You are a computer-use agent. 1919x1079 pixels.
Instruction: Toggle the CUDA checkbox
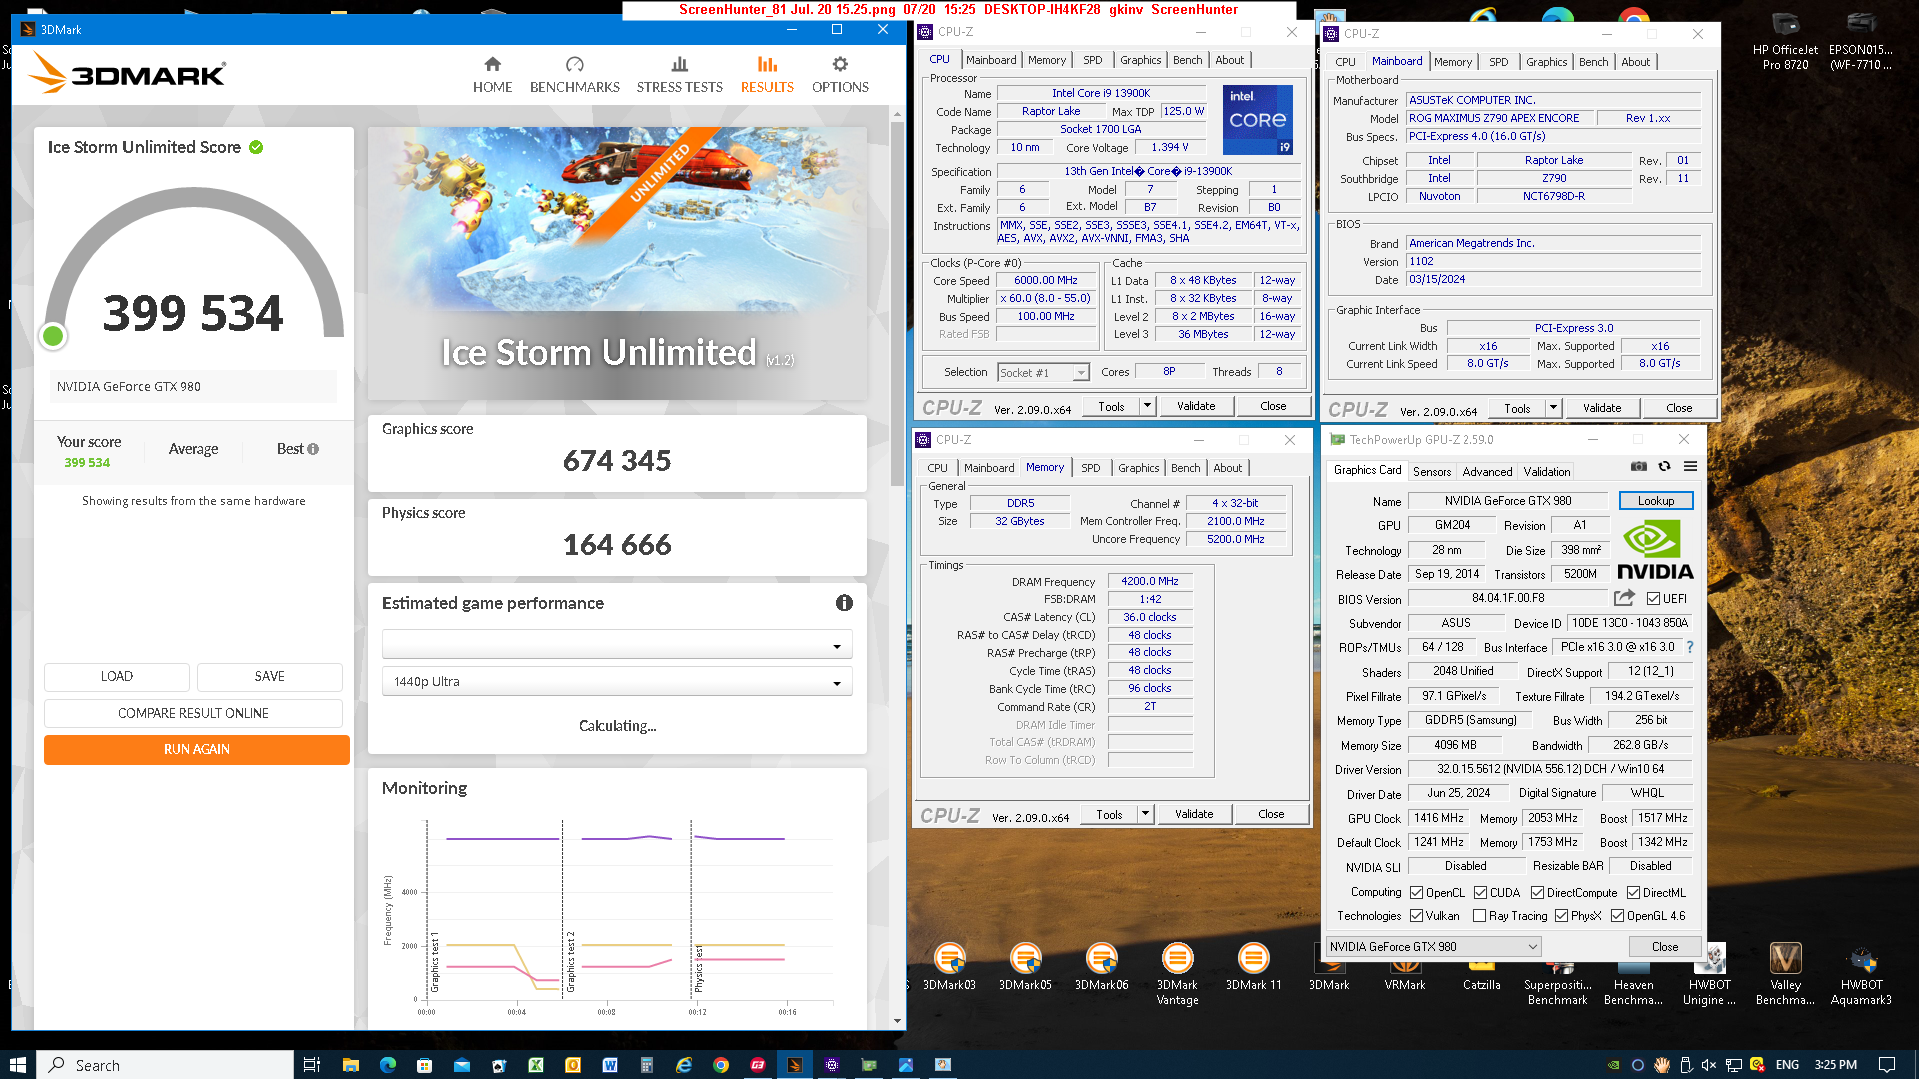point(1480,892)
